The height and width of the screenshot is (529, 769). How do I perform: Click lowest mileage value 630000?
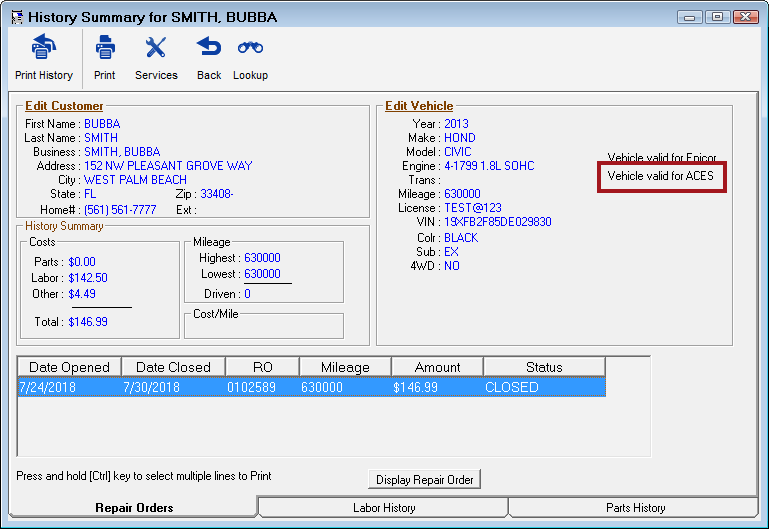[262, 274]
